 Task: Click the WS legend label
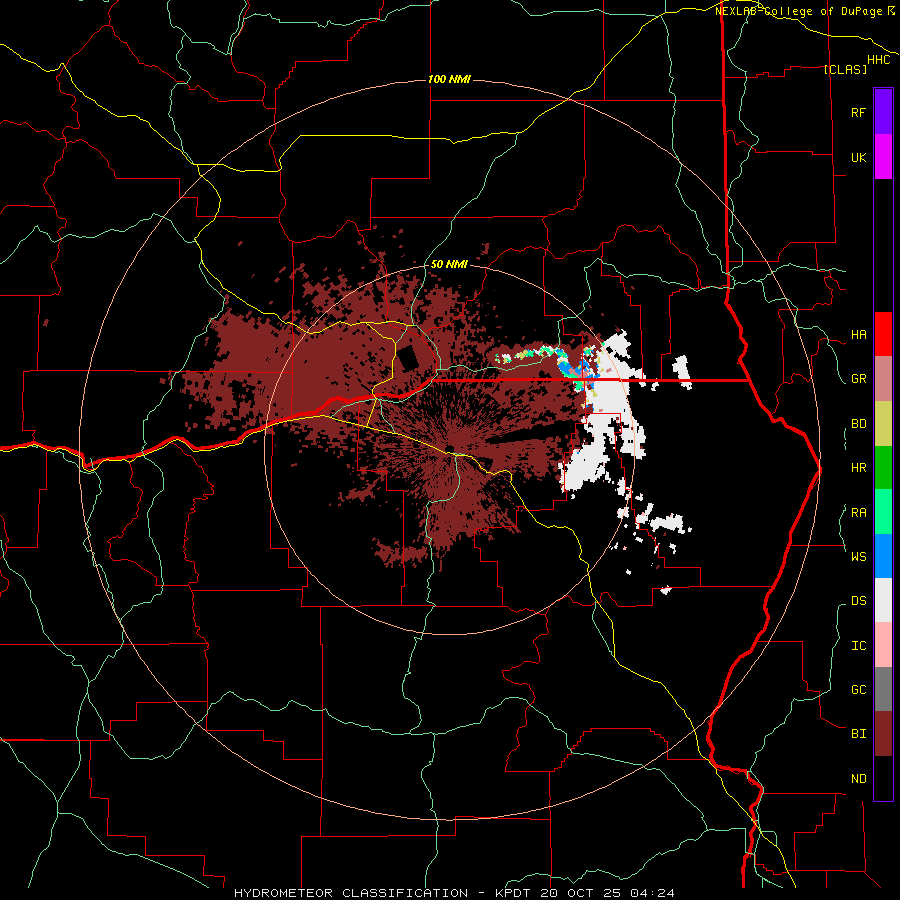858,557
